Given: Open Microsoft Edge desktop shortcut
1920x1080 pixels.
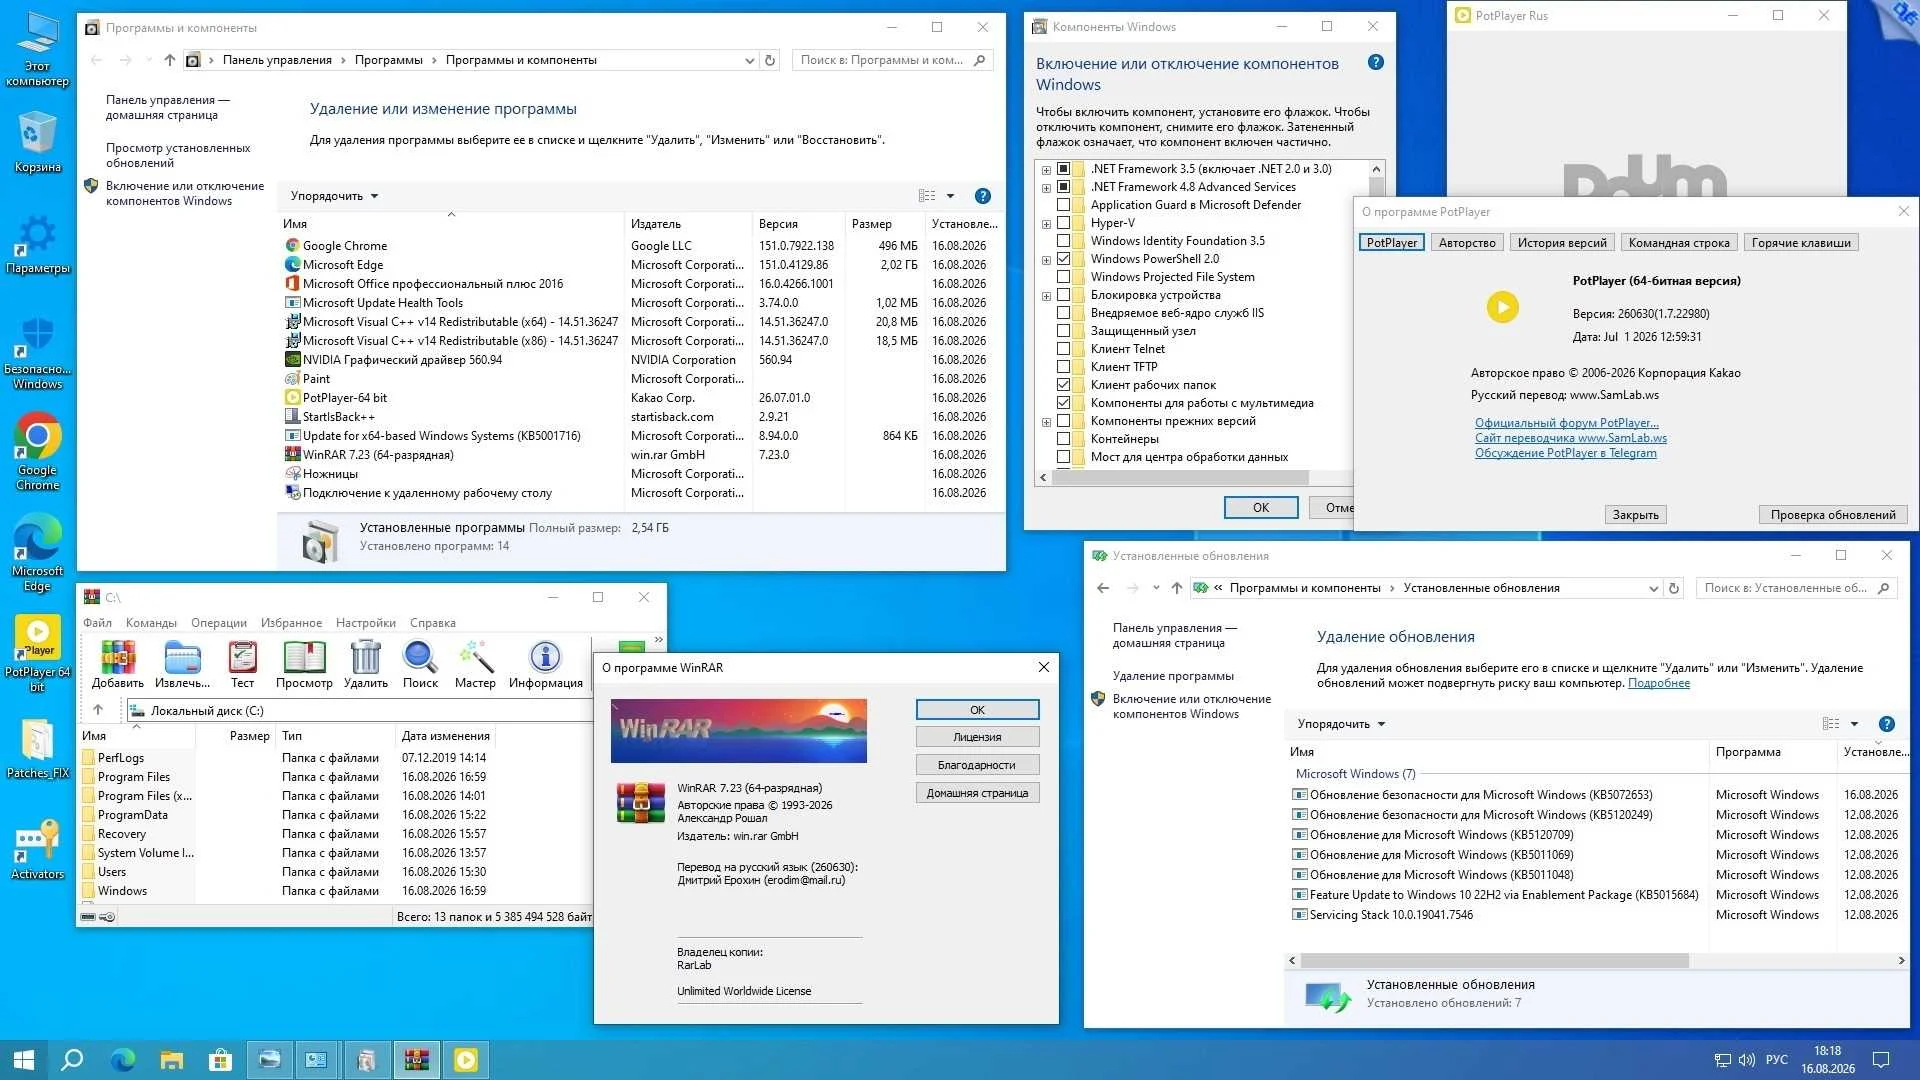Looking at the screenshot, I should coord(37,553).
